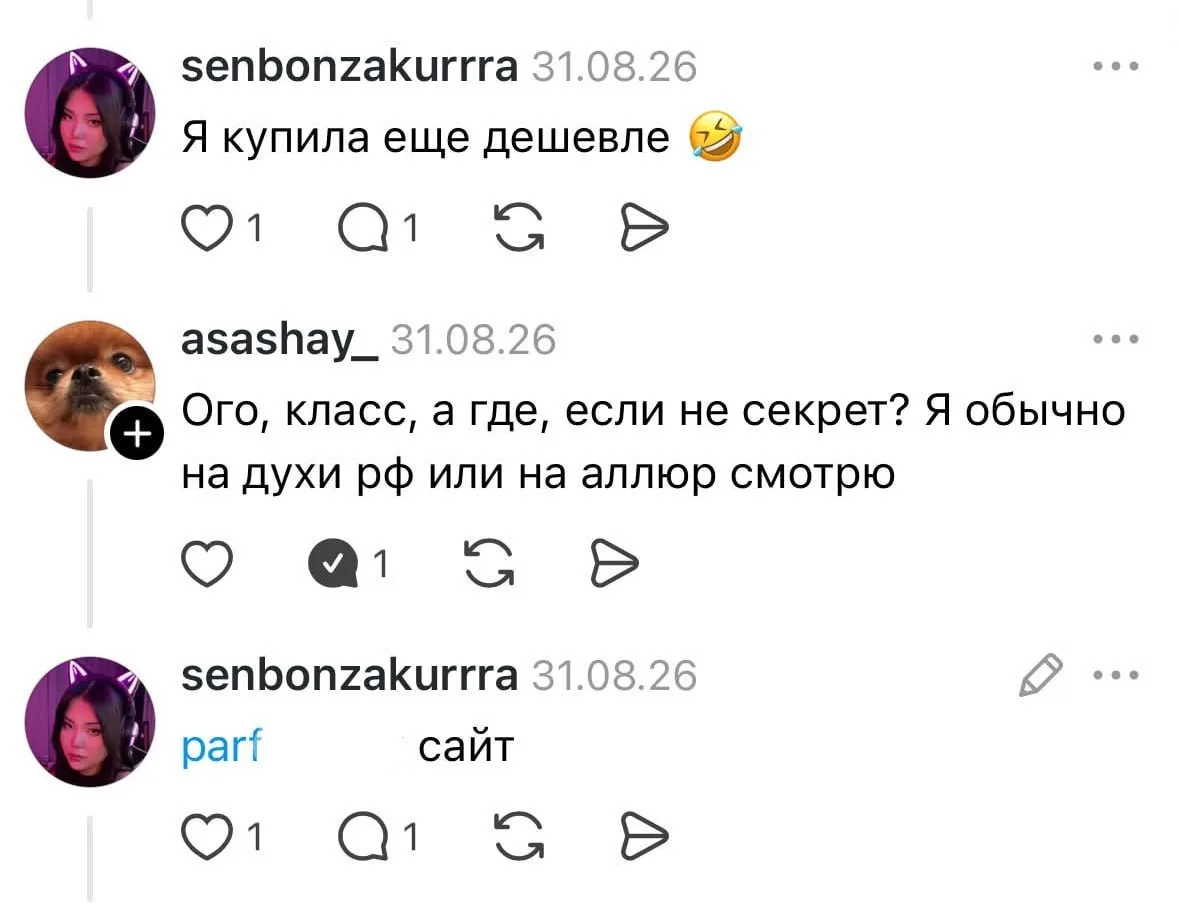Open asashay_ profile from username

(280, 341)
